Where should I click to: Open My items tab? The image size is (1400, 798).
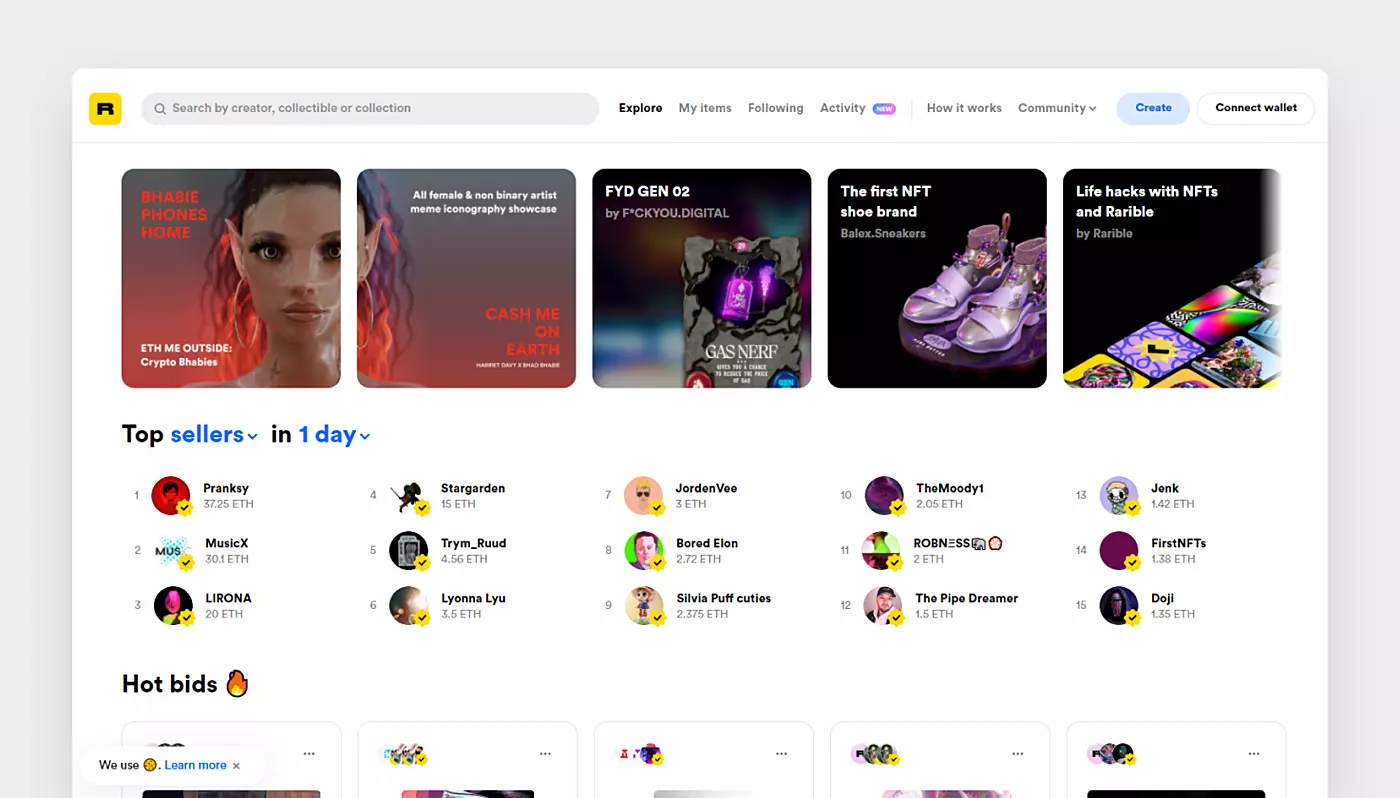pyautogui.click(x=705, y=108)
